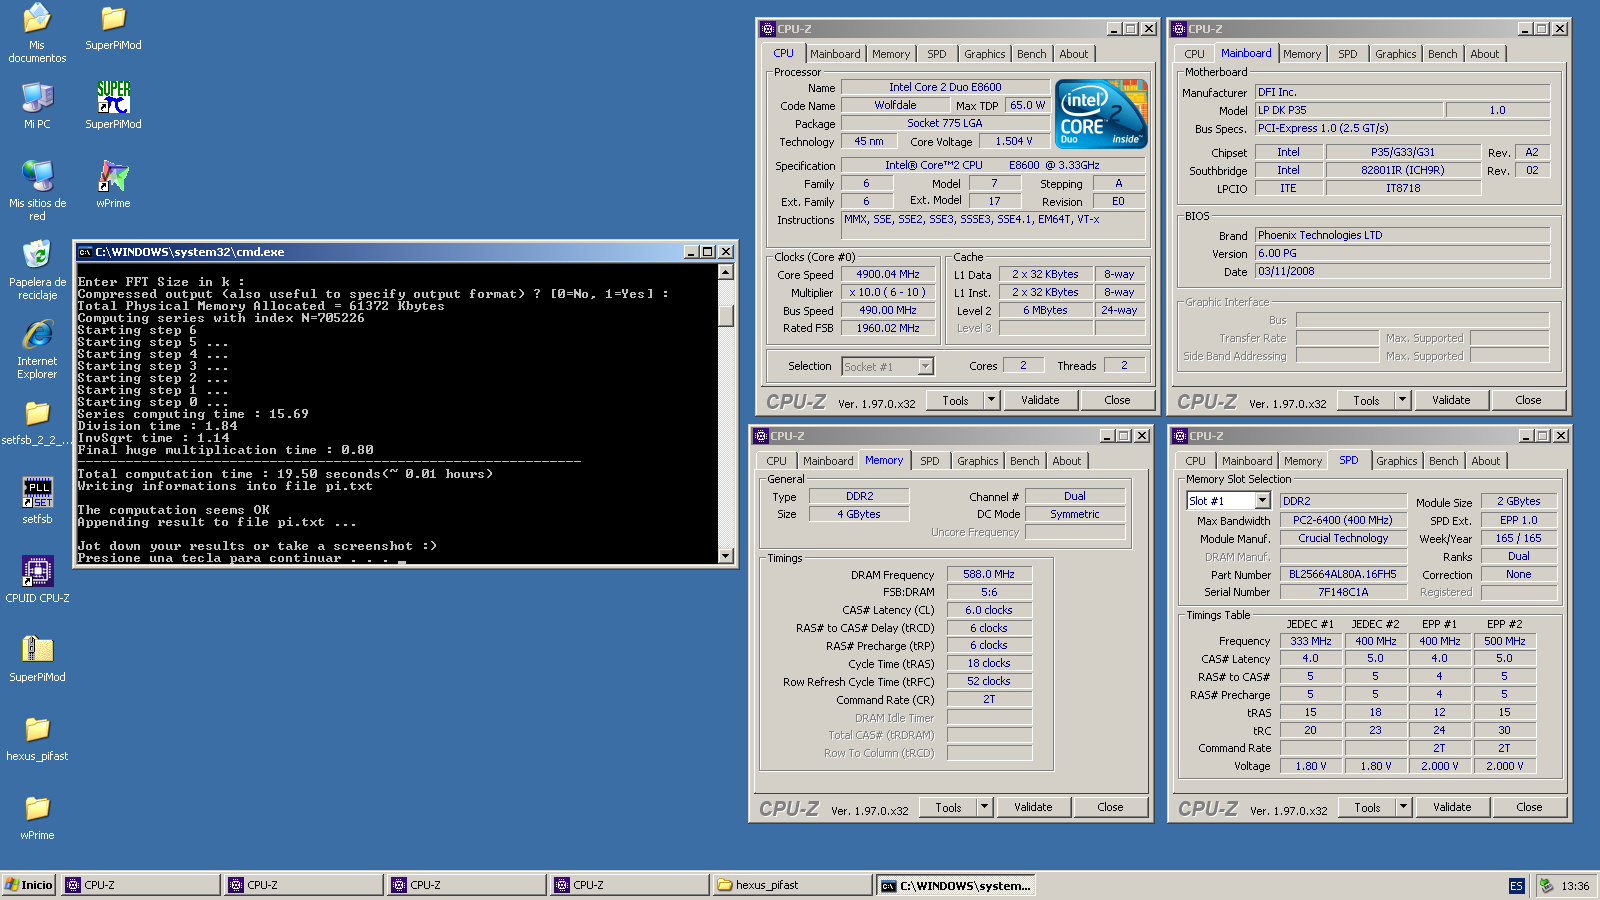This screenshot has height=900, width=1600.
Task: Open About tab in SPD window
Action: (x=1486, y=461)
